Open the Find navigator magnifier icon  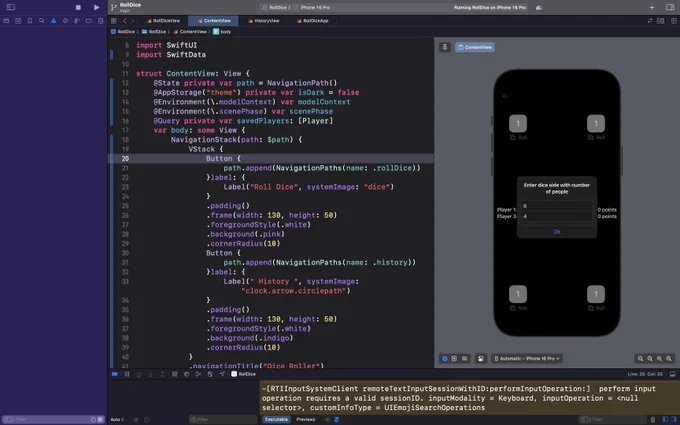(42, 21)
